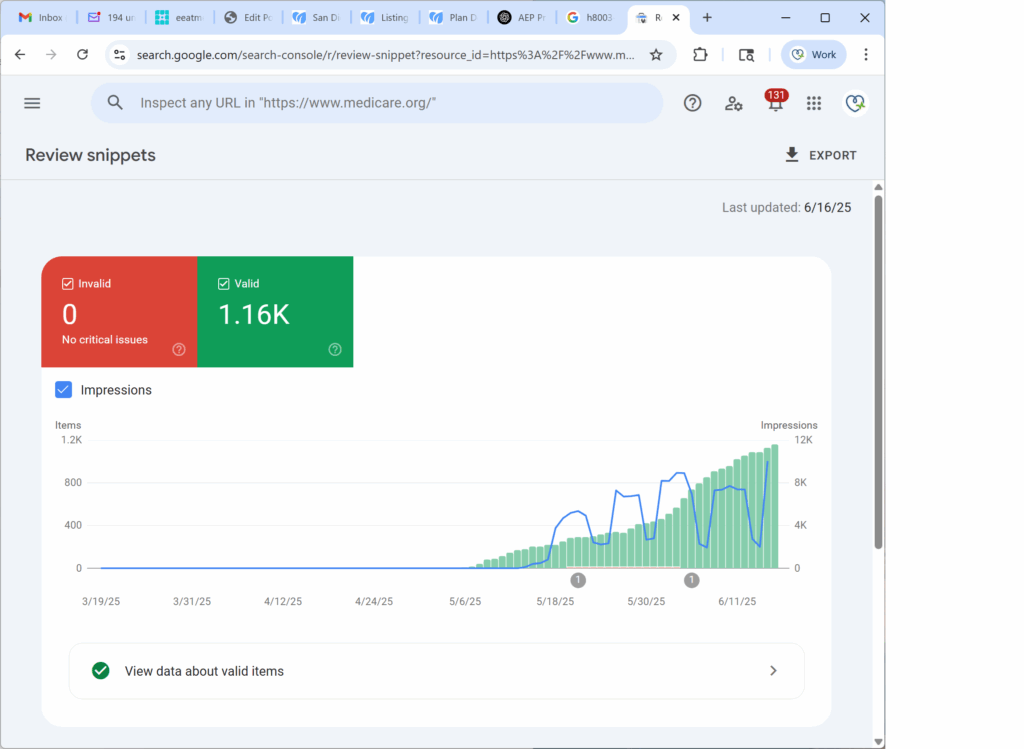1024x749 pixels.
Task: Click the Export download icon
Action: coord(792,155)
